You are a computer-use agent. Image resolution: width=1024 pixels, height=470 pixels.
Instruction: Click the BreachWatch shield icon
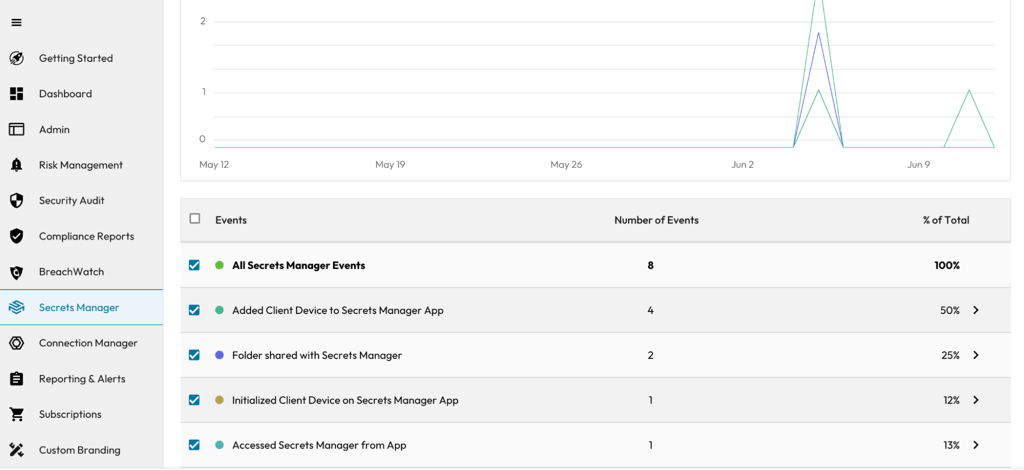(x=16, y=272)
